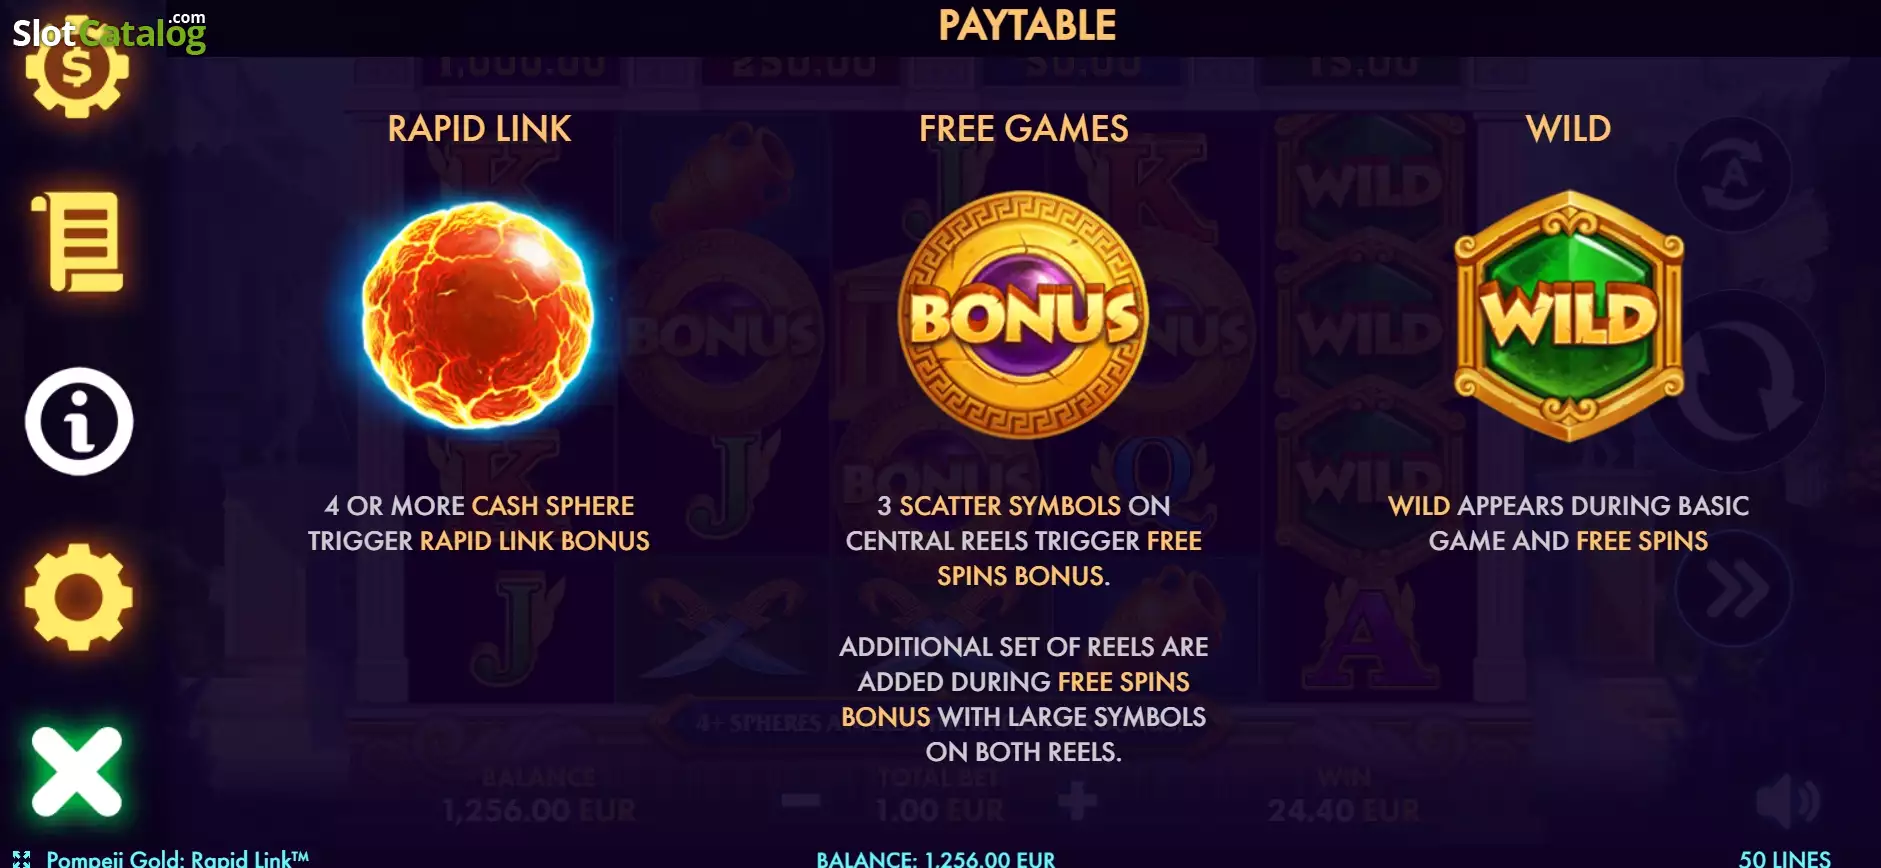Open the paytable scroll icon

pos(78,243)
